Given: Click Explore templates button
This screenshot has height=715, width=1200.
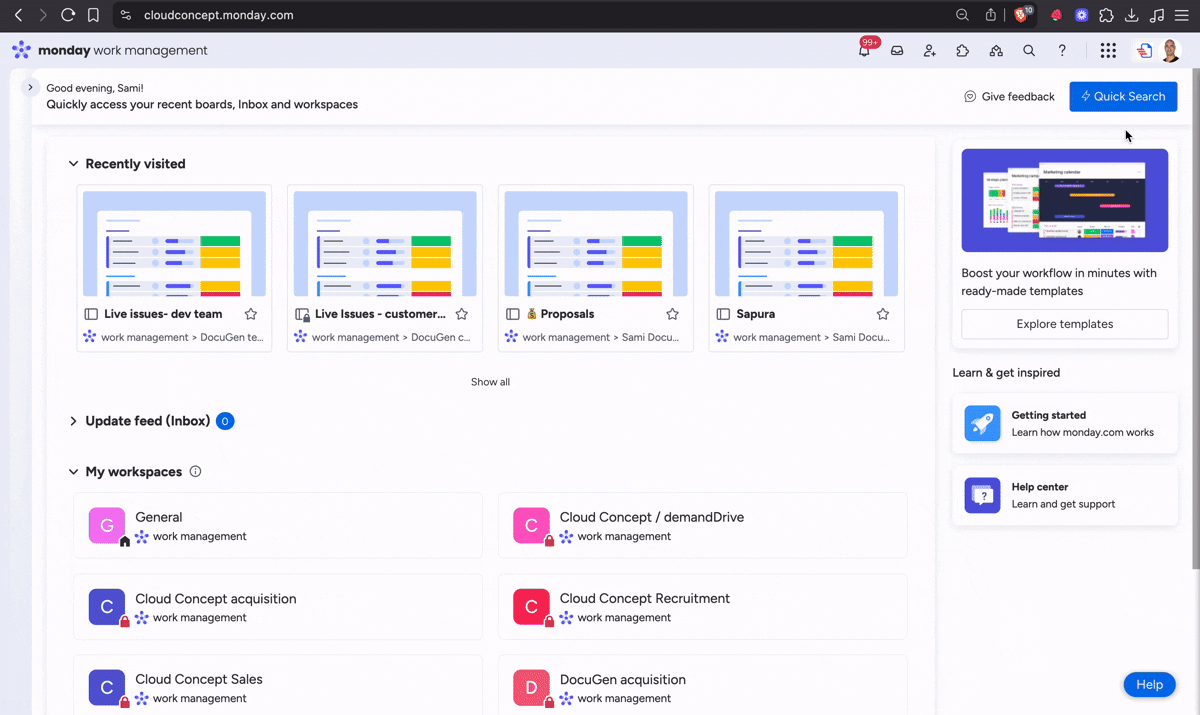Looking at the screenshot, I should point(1064,324).
